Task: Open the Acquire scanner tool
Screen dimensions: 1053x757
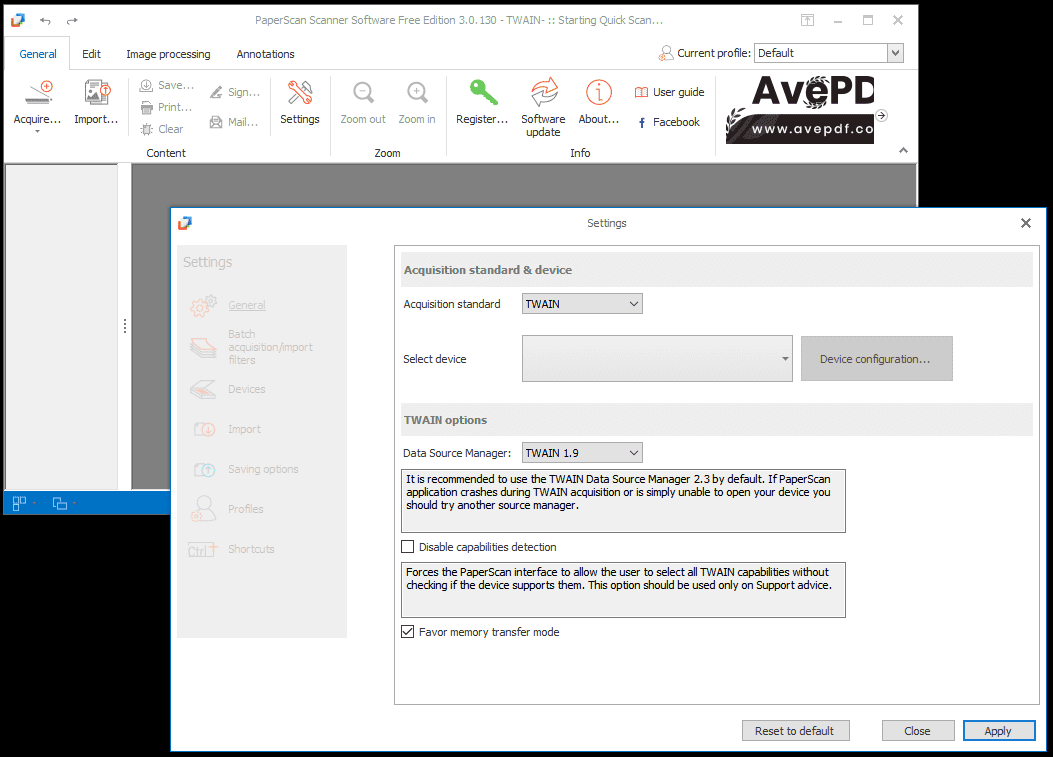Action: 38,102
